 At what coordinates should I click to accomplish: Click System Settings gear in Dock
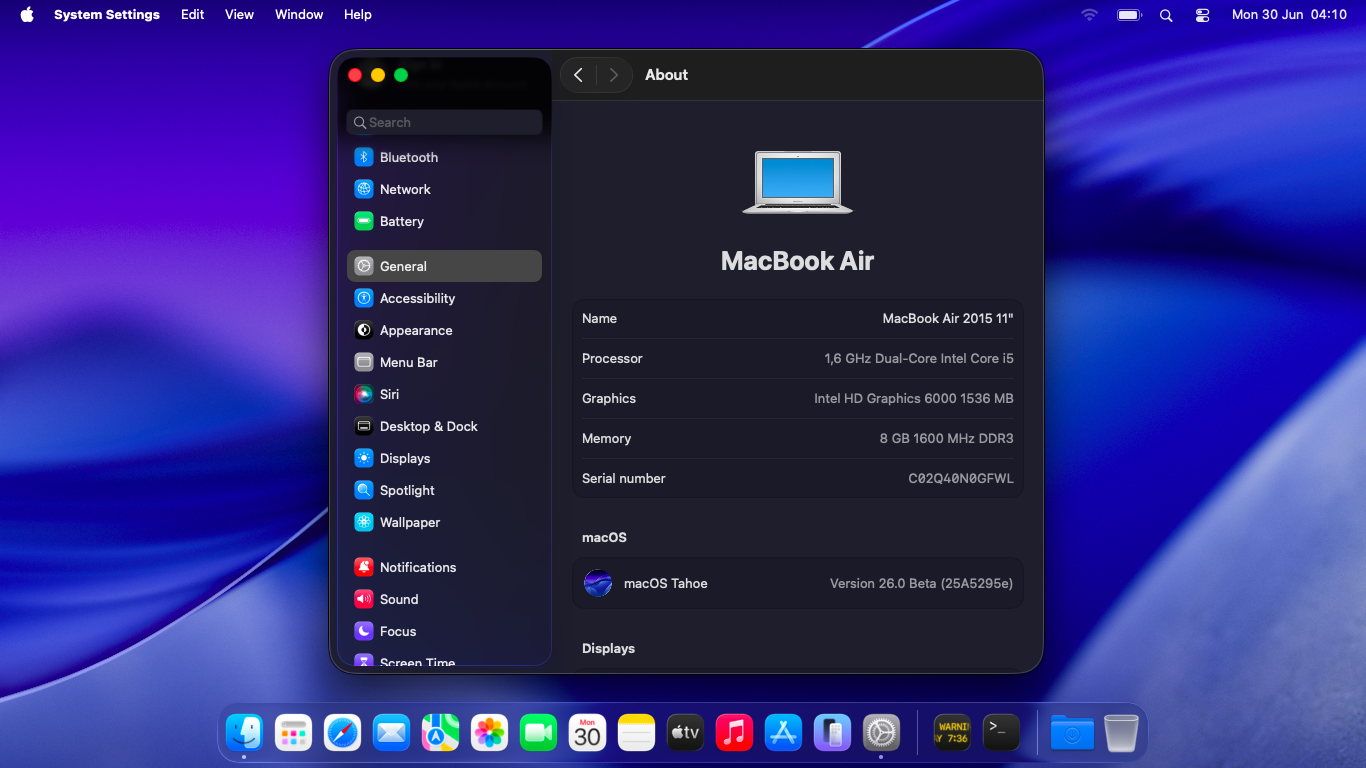click(881, 733)
